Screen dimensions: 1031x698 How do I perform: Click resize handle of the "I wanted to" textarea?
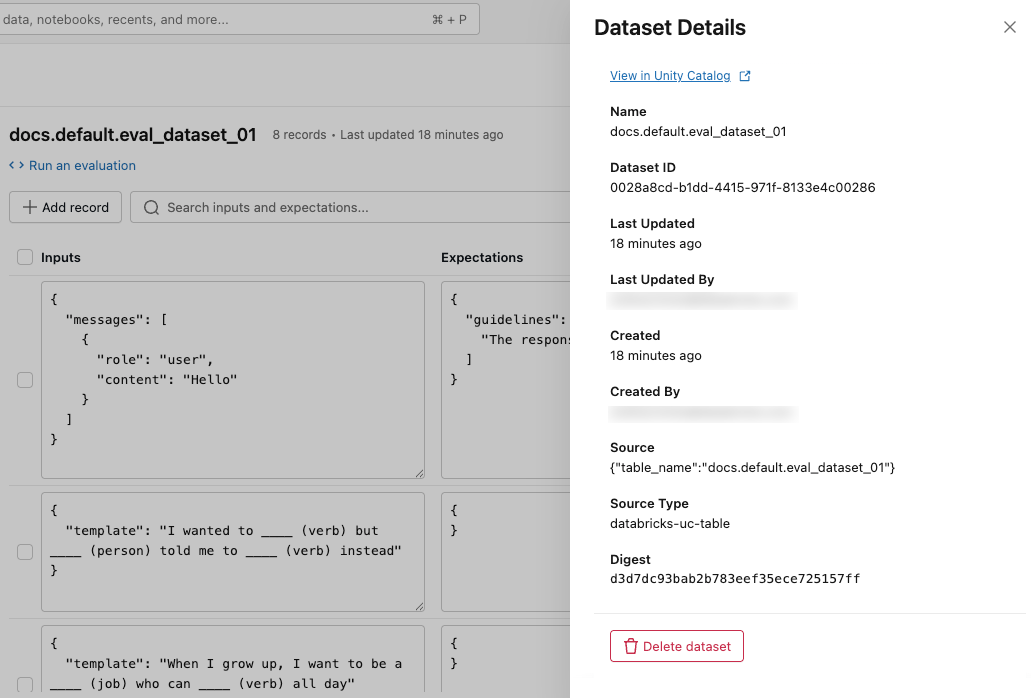pyautogui.click(x=419, y=605)
